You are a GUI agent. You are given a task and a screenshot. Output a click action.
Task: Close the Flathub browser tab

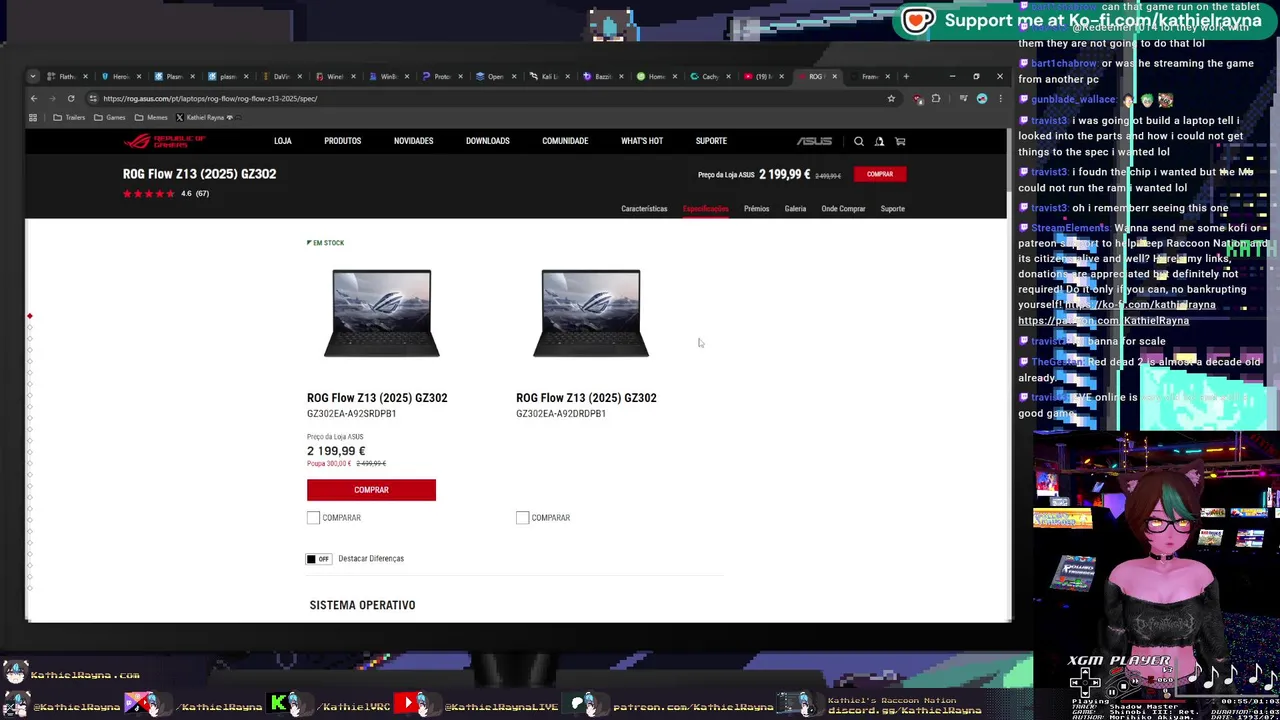pyautogui.click(x=85, y=76)
